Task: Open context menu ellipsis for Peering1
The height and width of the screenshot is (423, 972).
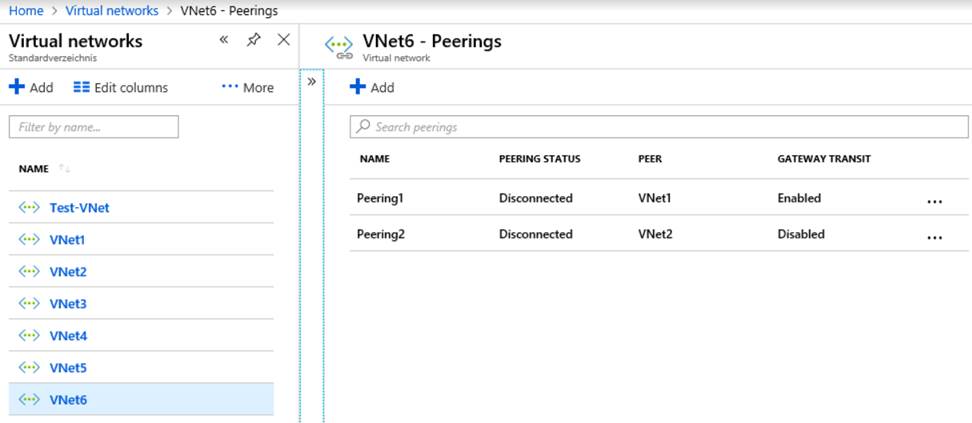Action: coord(935,202)
